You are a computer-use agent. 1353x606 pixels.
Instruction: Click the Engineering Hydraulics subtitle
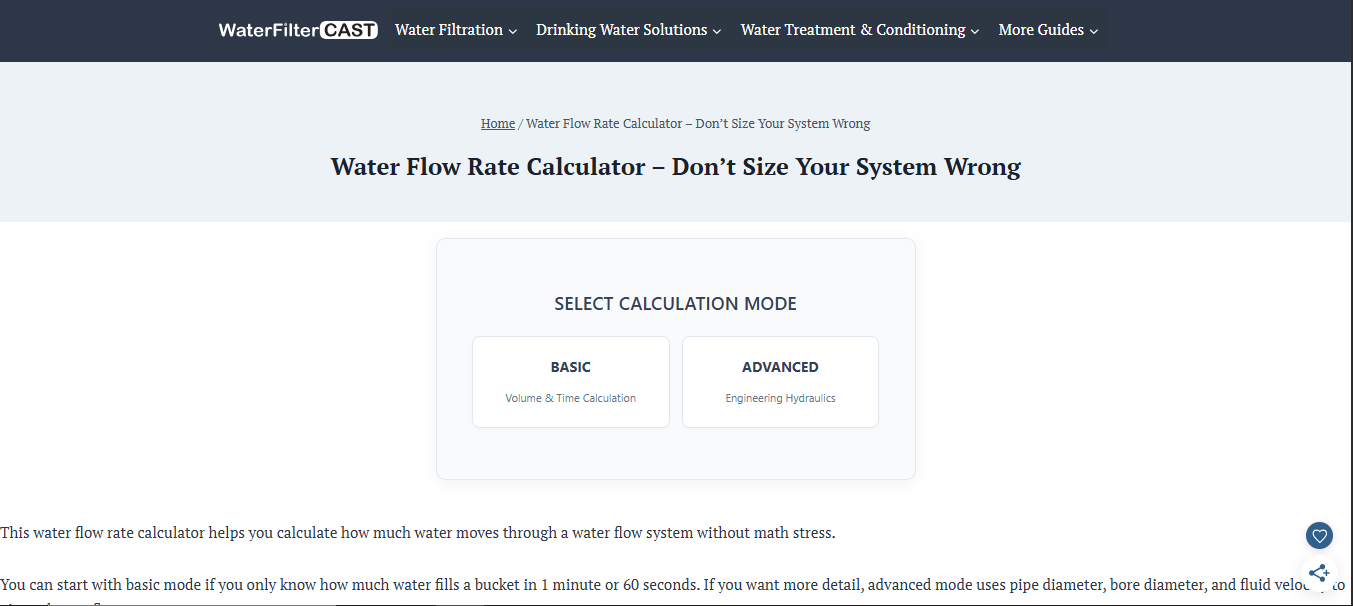tap(780, 398)
